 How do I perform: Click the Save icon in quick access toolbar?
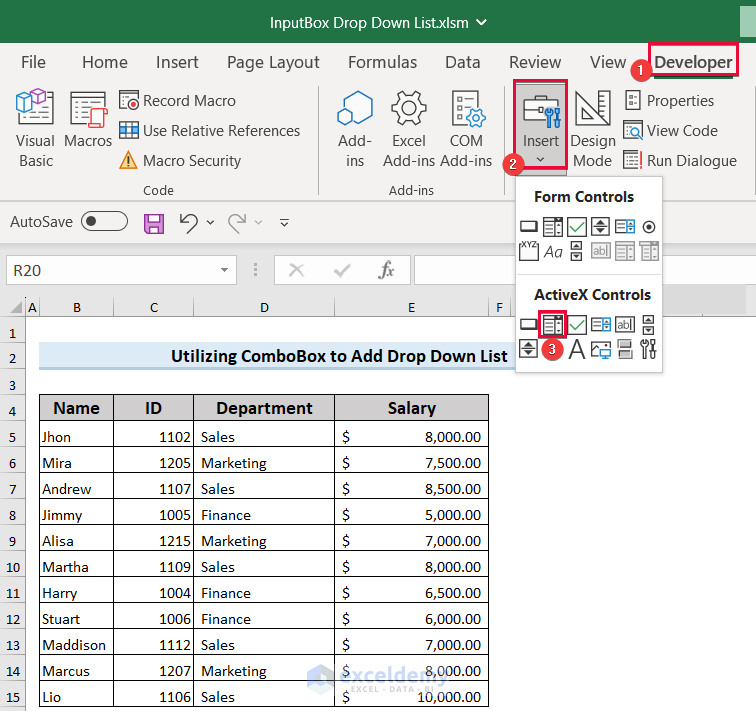coord(154,222)
